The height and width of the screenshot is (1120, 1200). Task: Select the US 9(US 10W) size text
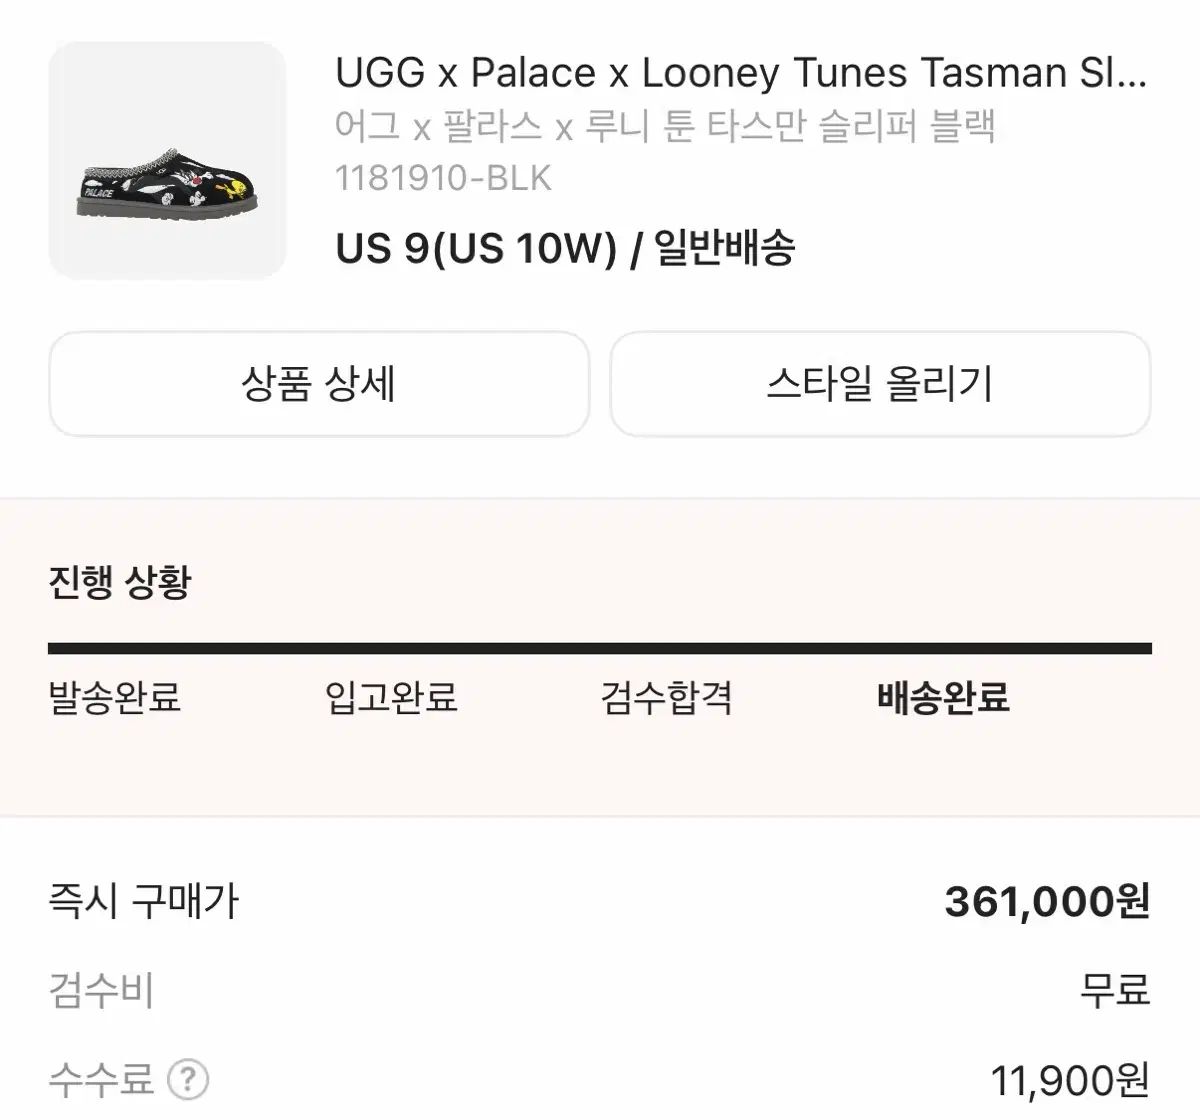(x=476, y=247)
